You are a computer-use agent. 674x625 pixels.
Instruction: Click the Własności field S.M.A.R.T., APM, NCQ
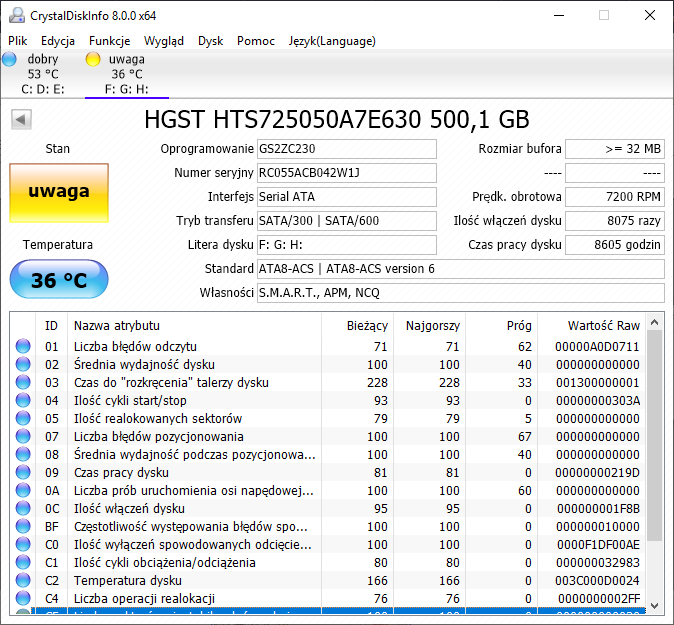click(x=461, y=293)
